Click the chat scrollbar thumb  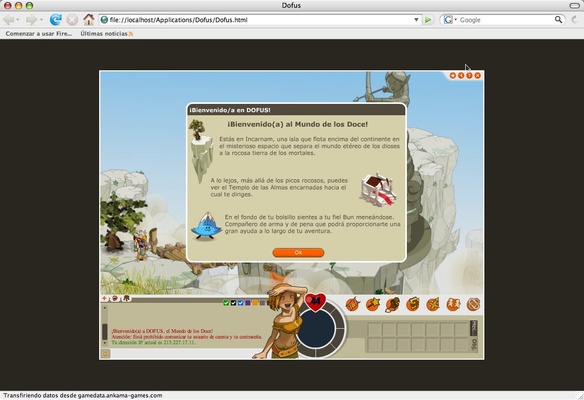tap(105, 331)
